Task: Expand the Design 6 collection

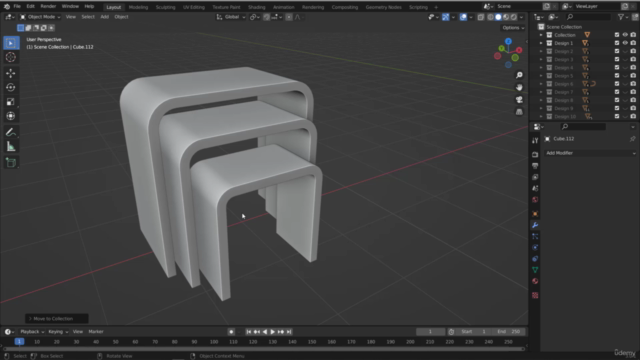Action: [x=541, y=84]
